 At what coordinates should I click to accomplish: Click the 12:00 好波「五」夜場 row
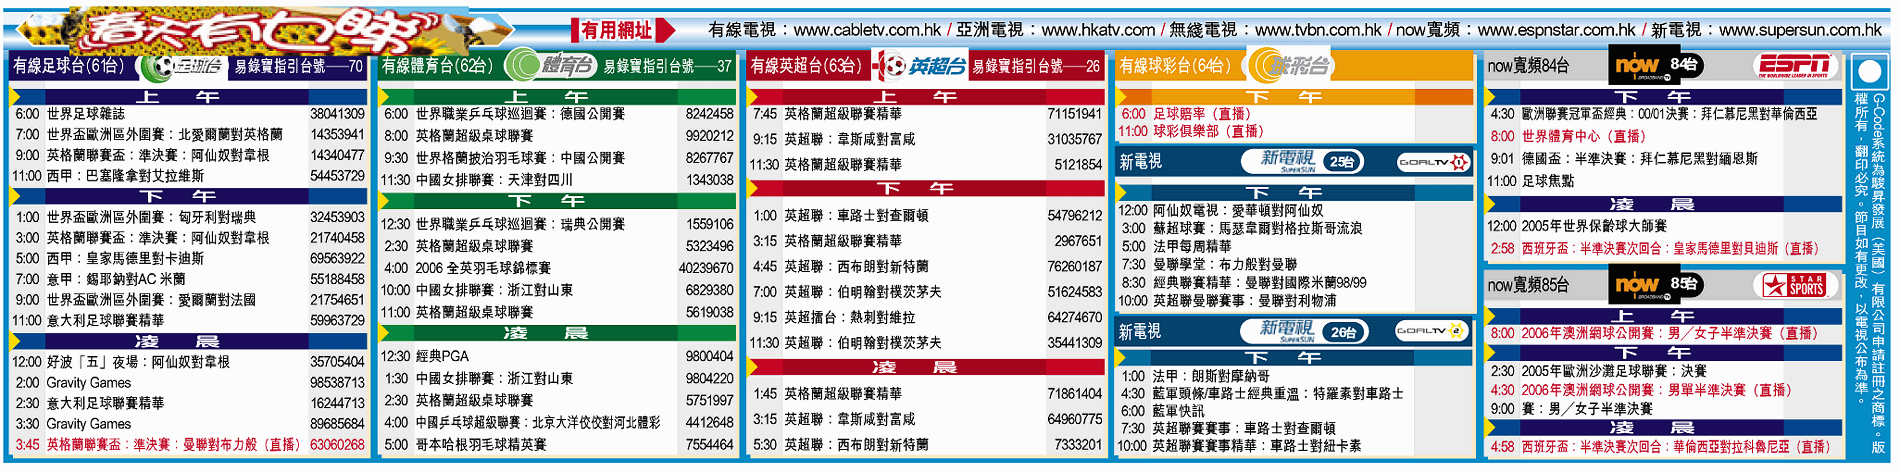pos(190,362)
